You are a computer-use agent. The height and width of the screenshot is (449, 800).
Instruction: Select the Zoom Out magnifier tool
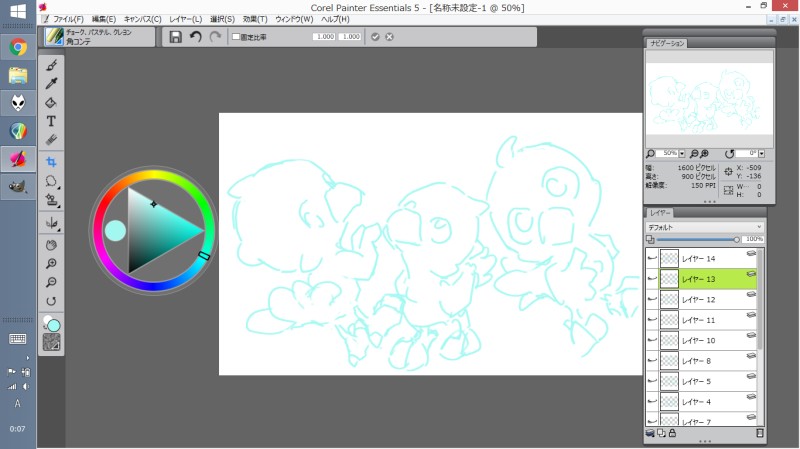(51, 282)
